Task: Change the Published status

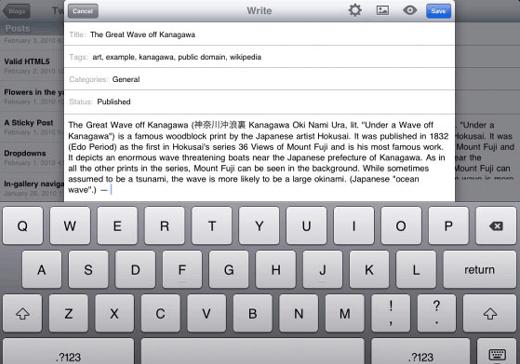Action: coord(259,102)
